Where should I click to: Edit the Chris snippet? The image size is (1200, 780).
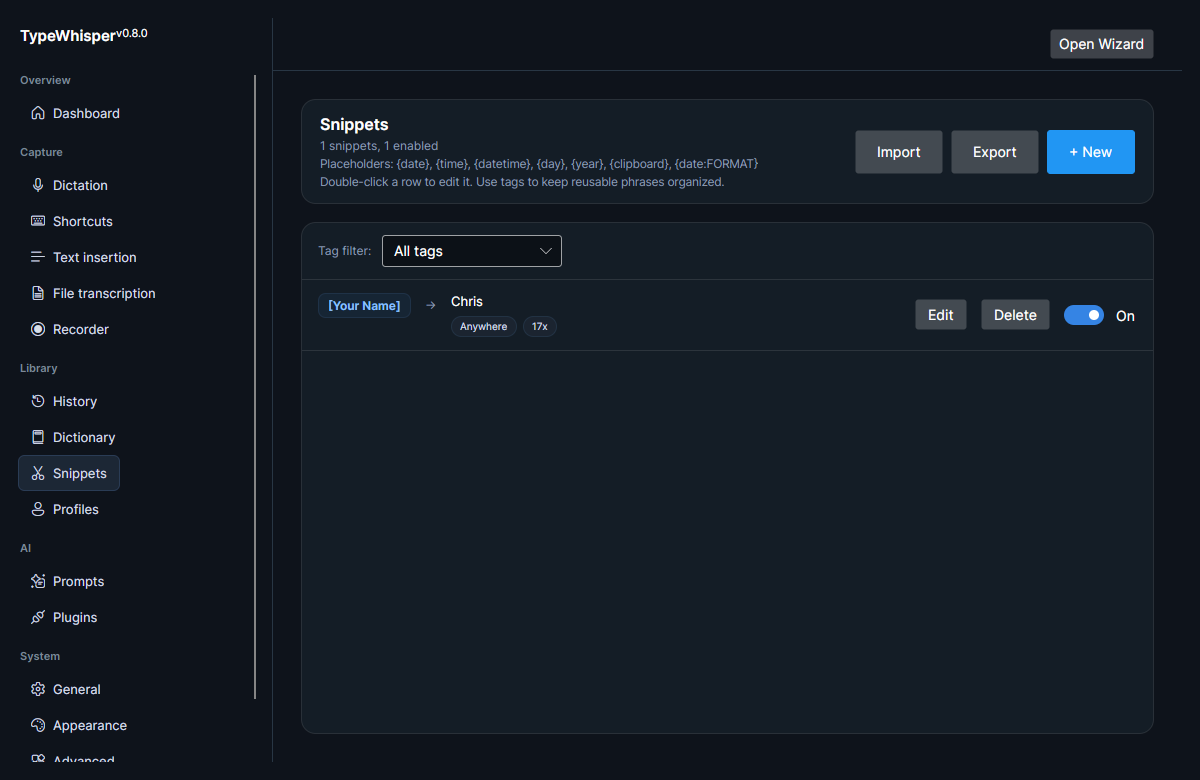pyautogui.click(x=940, y=315)
